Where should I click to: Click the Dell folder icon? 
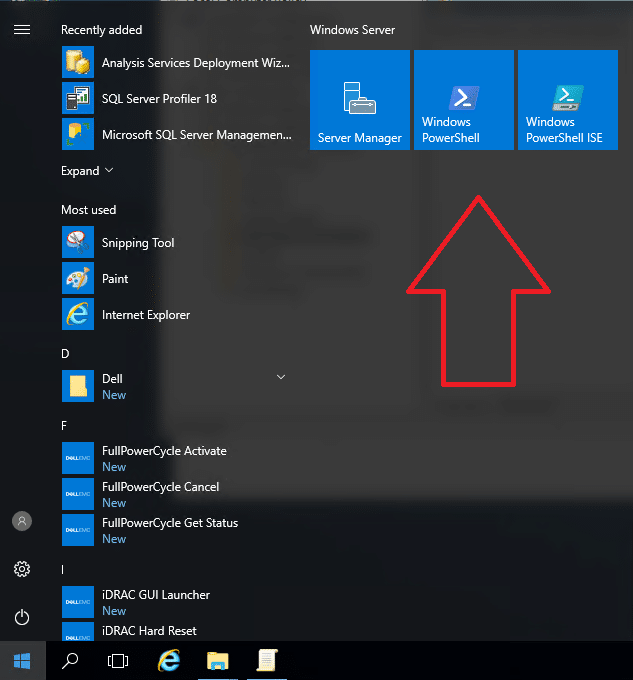coord(78,386)
